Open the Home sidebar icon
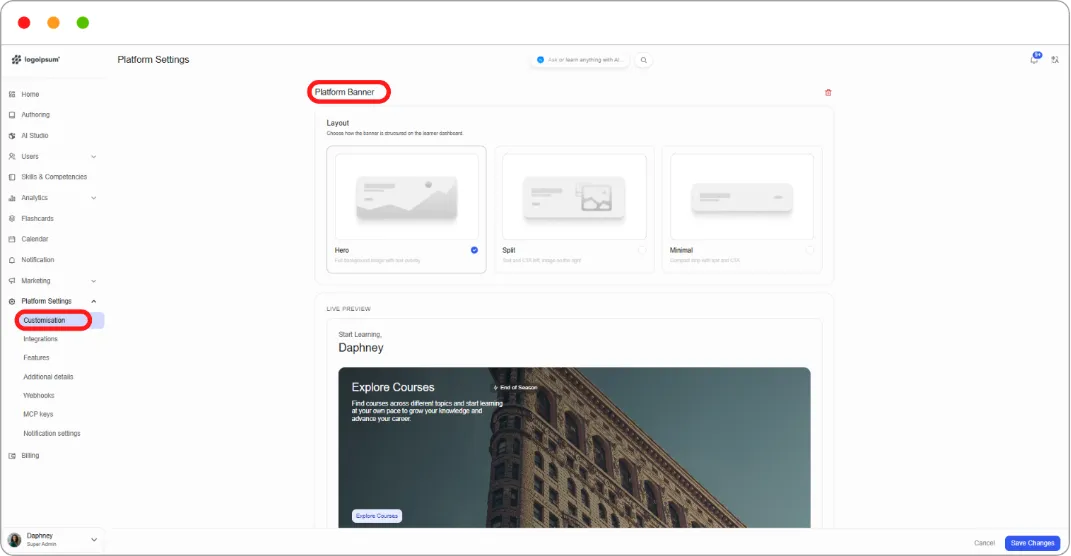 (x=12, y=94)
